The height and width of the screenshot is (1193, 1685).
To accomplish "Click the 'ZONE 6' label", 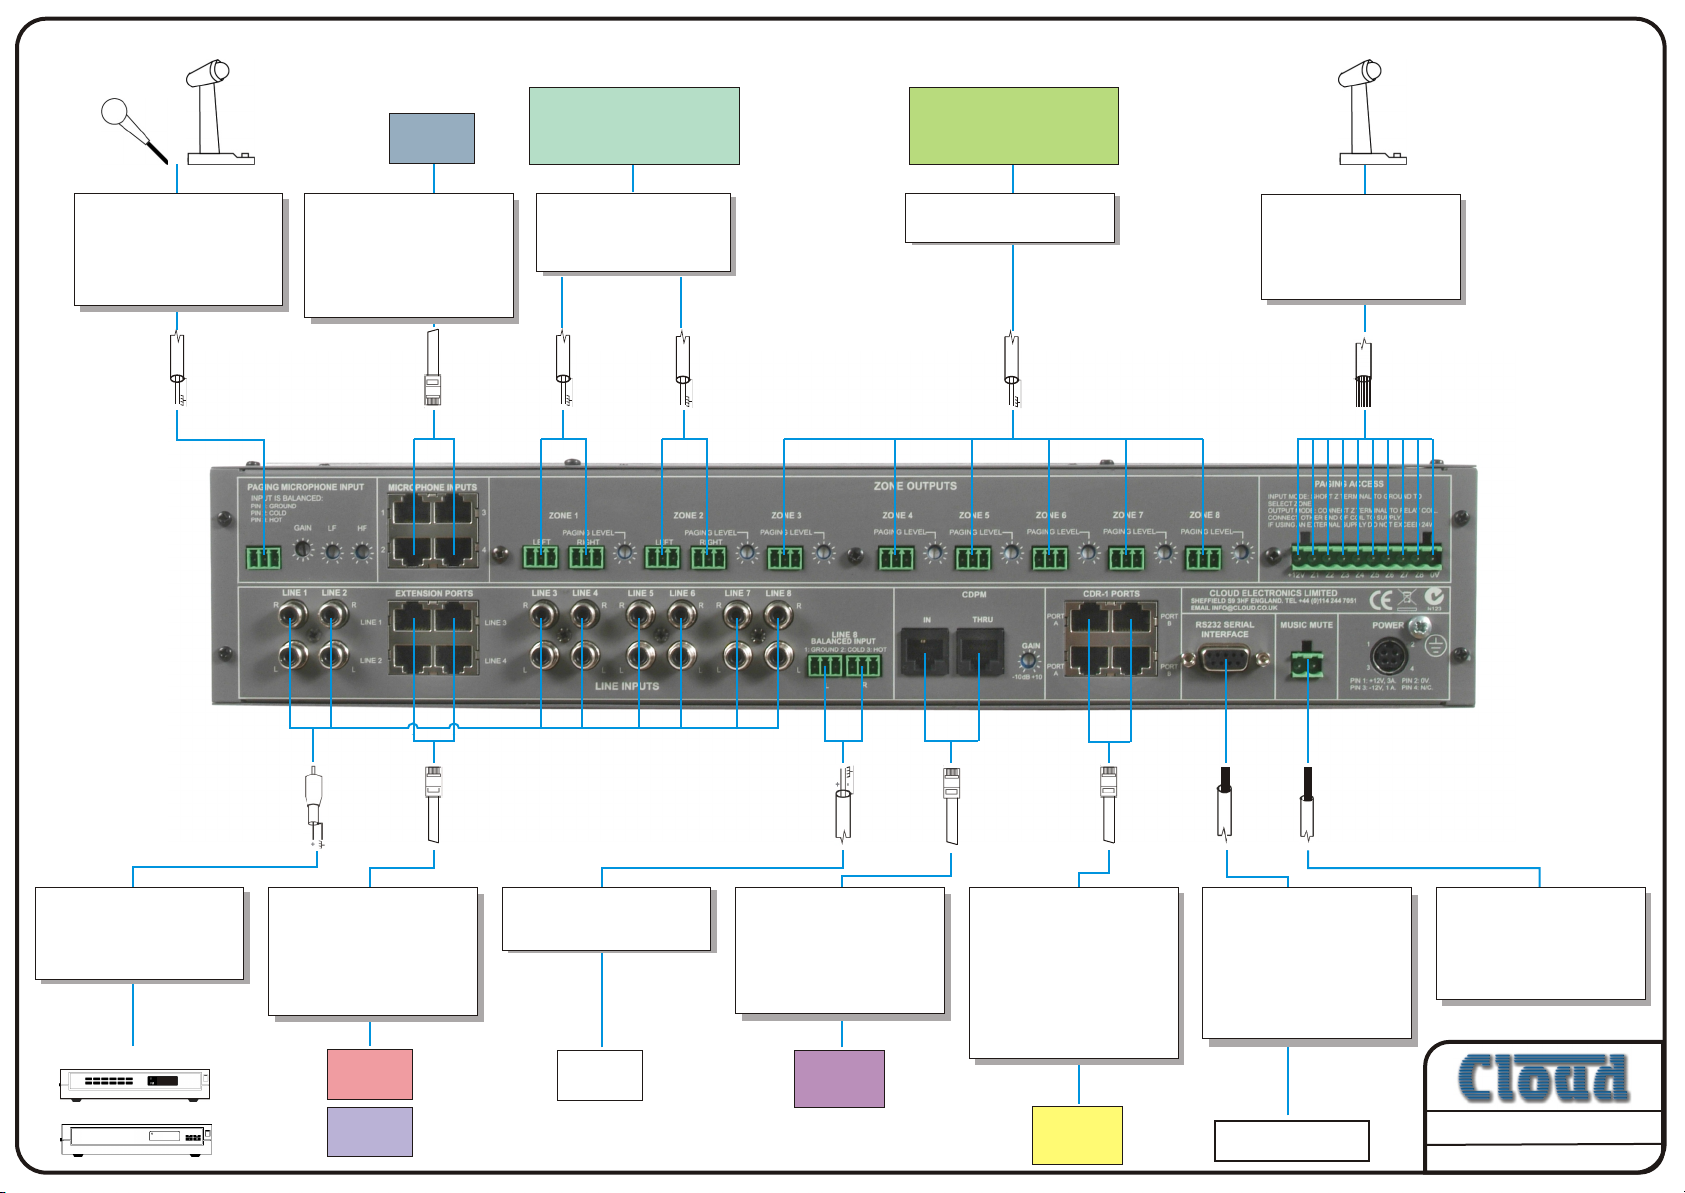I will point(1051,516).
